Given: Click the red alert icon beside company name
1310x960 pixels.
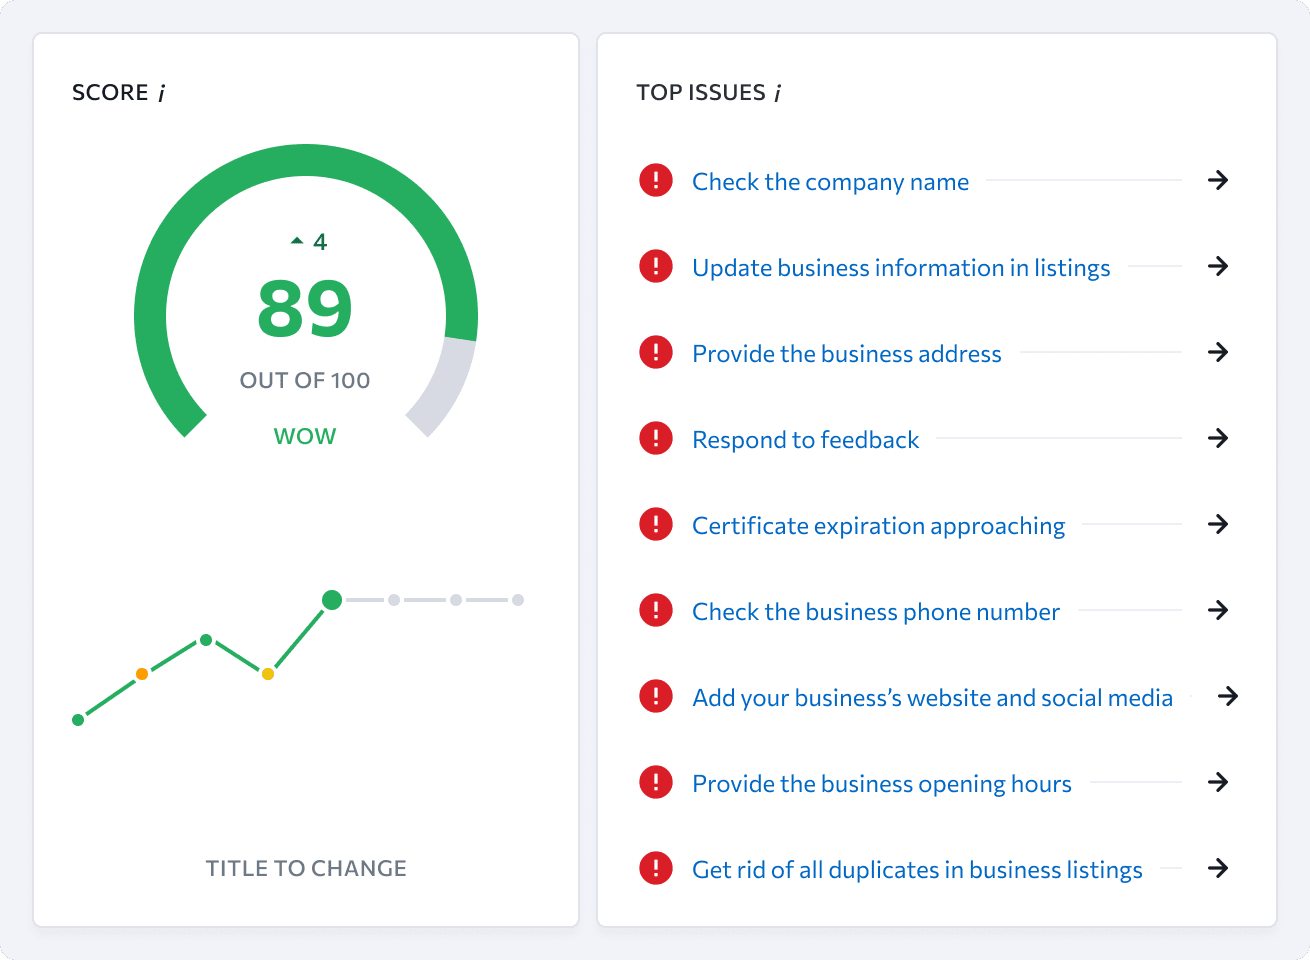Looking at the screenshot, I should [656, 181].
